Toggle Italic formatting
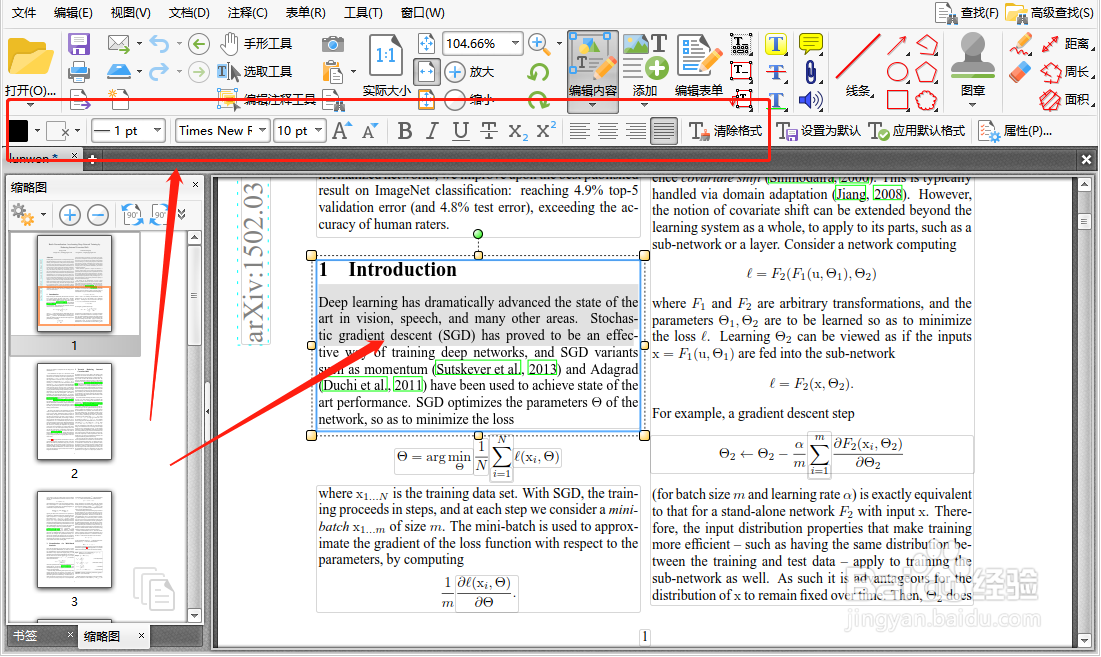This screenshot has width=1101, height=657. click(432, 131)
